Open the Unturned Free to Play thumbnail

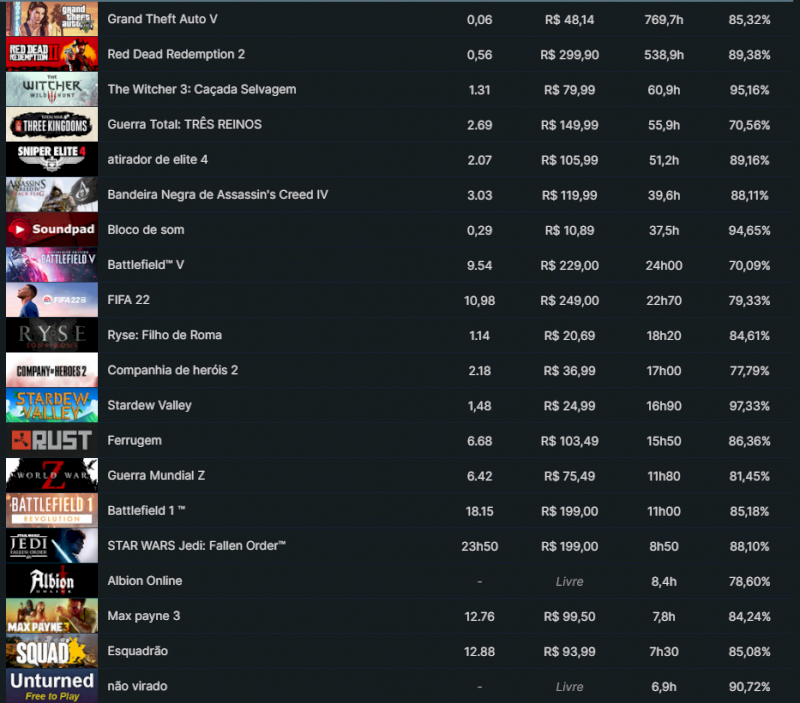52,686
